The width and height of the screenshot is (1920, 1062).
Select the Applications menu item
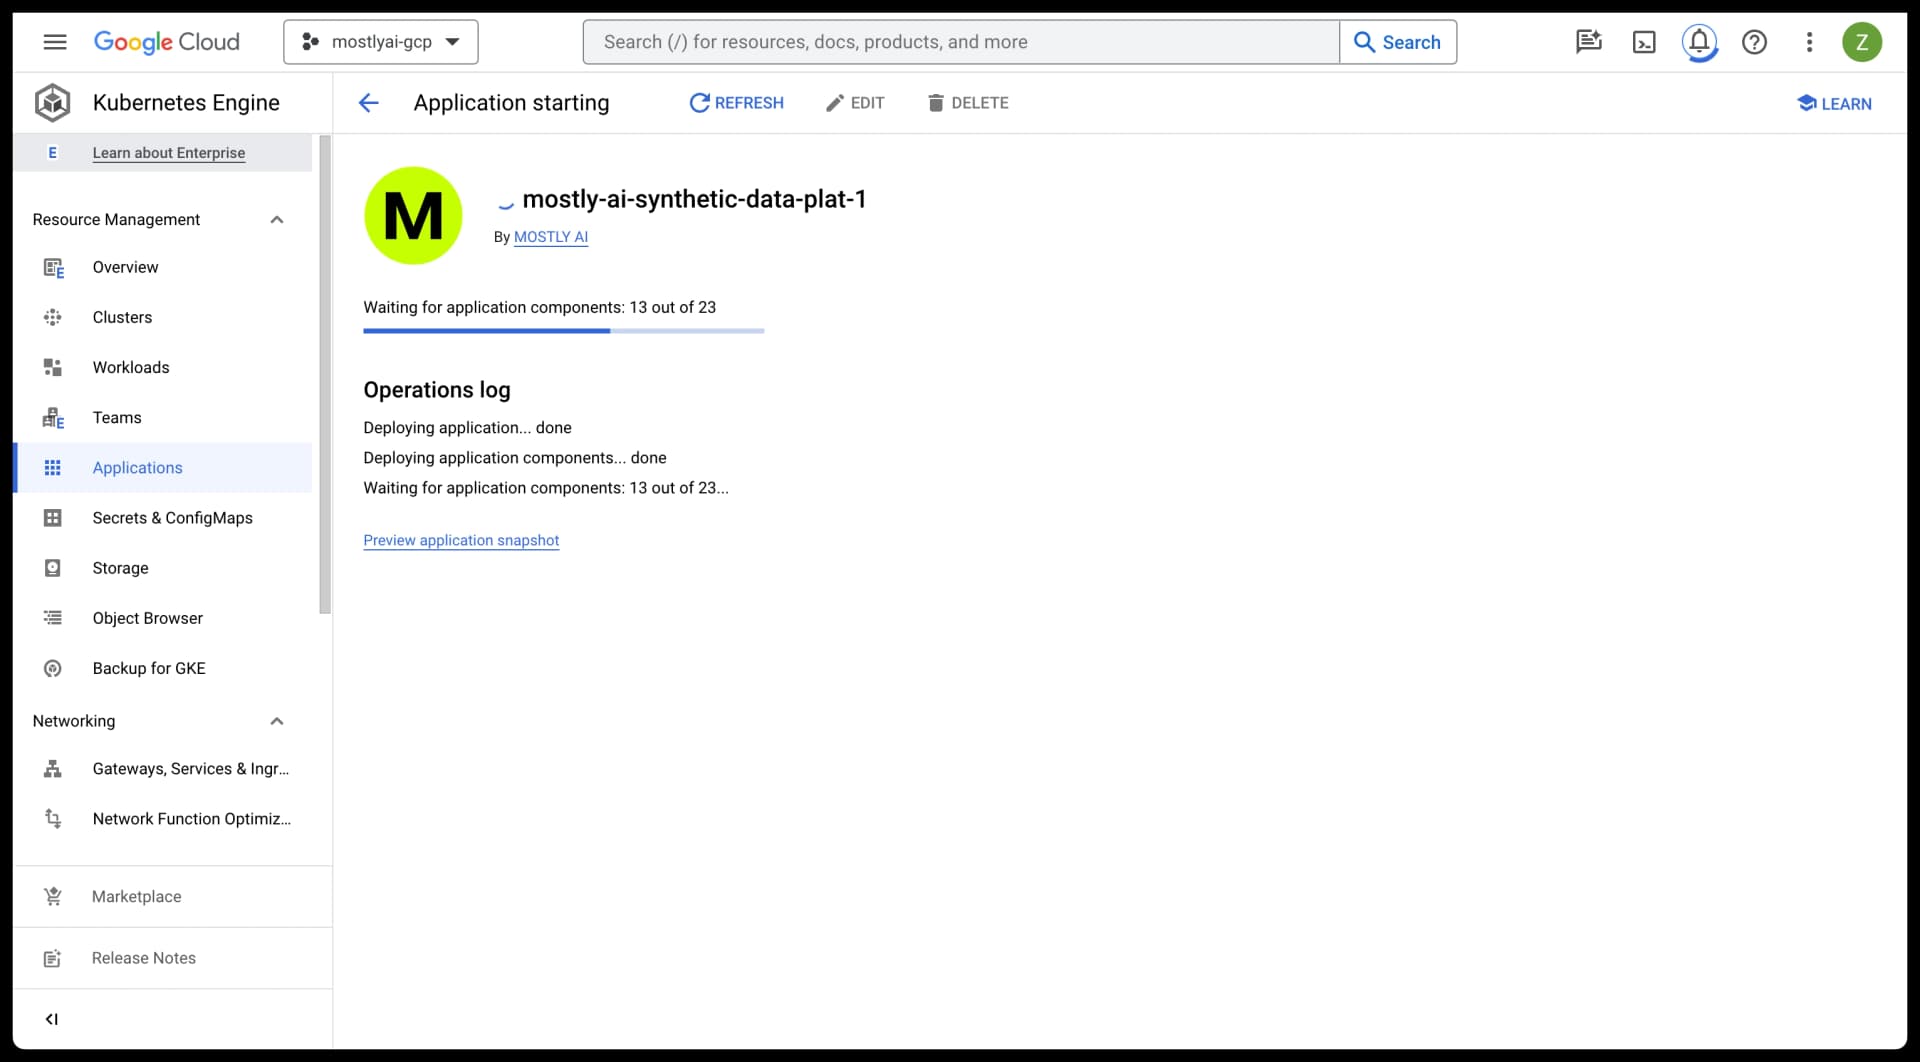pos(137,467)
